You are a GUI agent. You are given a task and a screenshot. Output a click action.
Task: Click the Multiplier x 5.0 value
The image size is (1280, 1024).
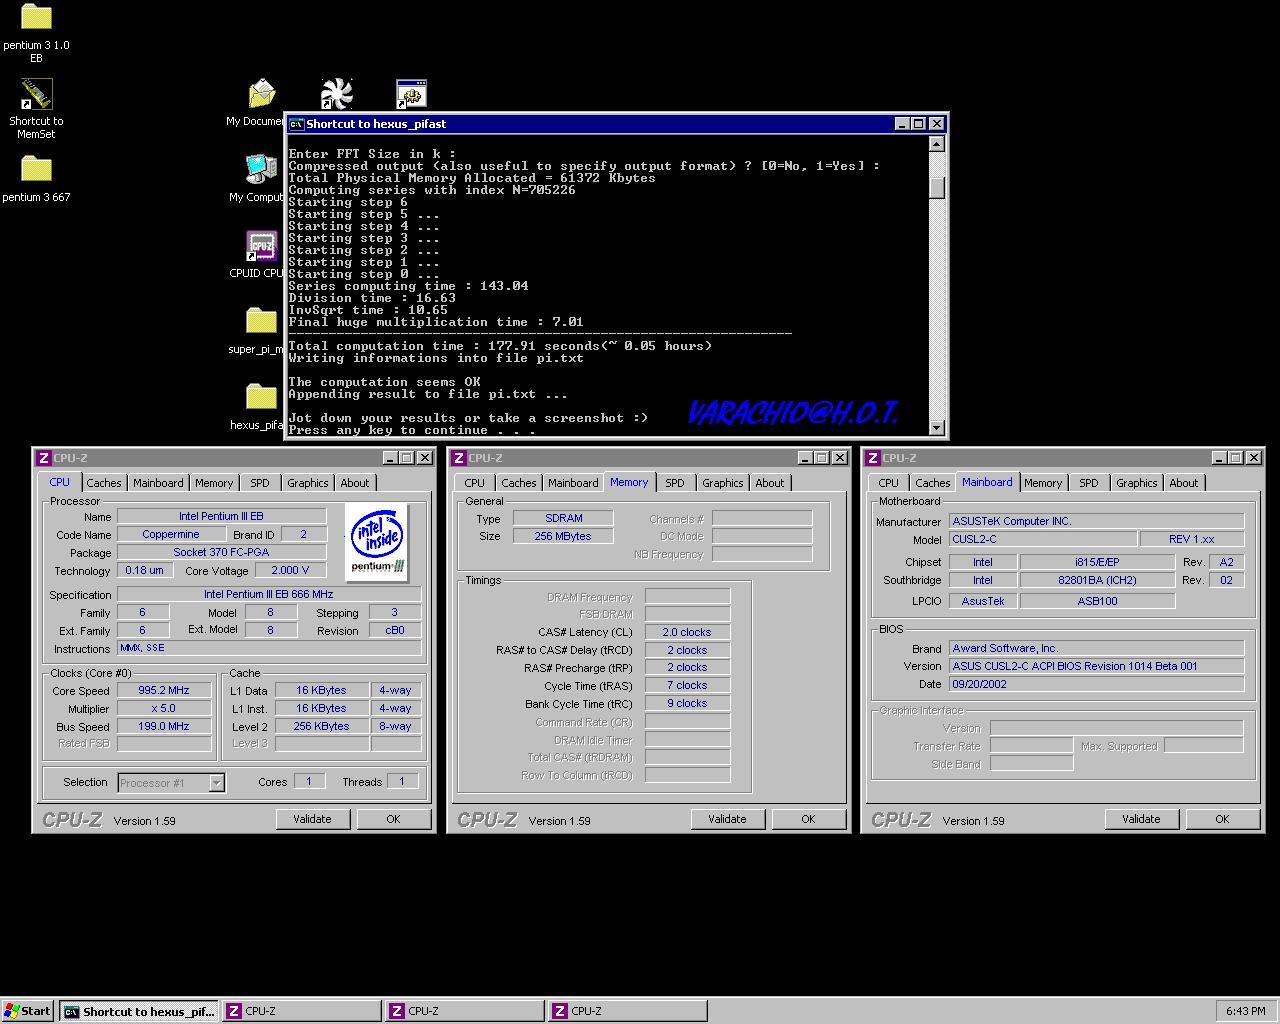point(164,708)
